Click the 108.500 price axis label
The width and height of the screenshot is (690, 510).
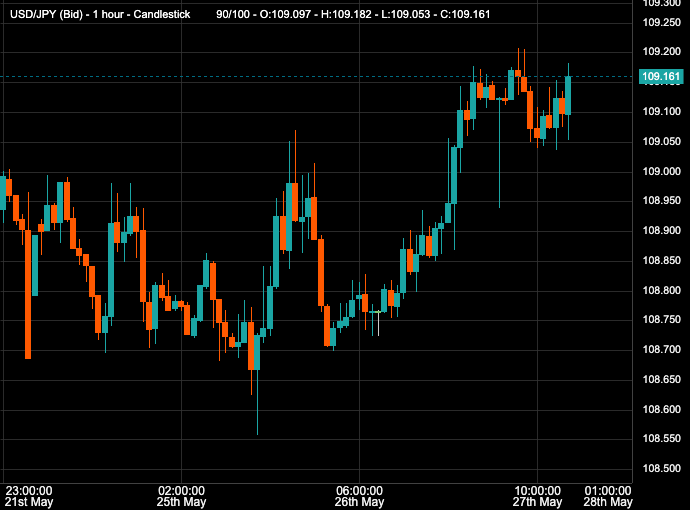(x=661, y=469)
